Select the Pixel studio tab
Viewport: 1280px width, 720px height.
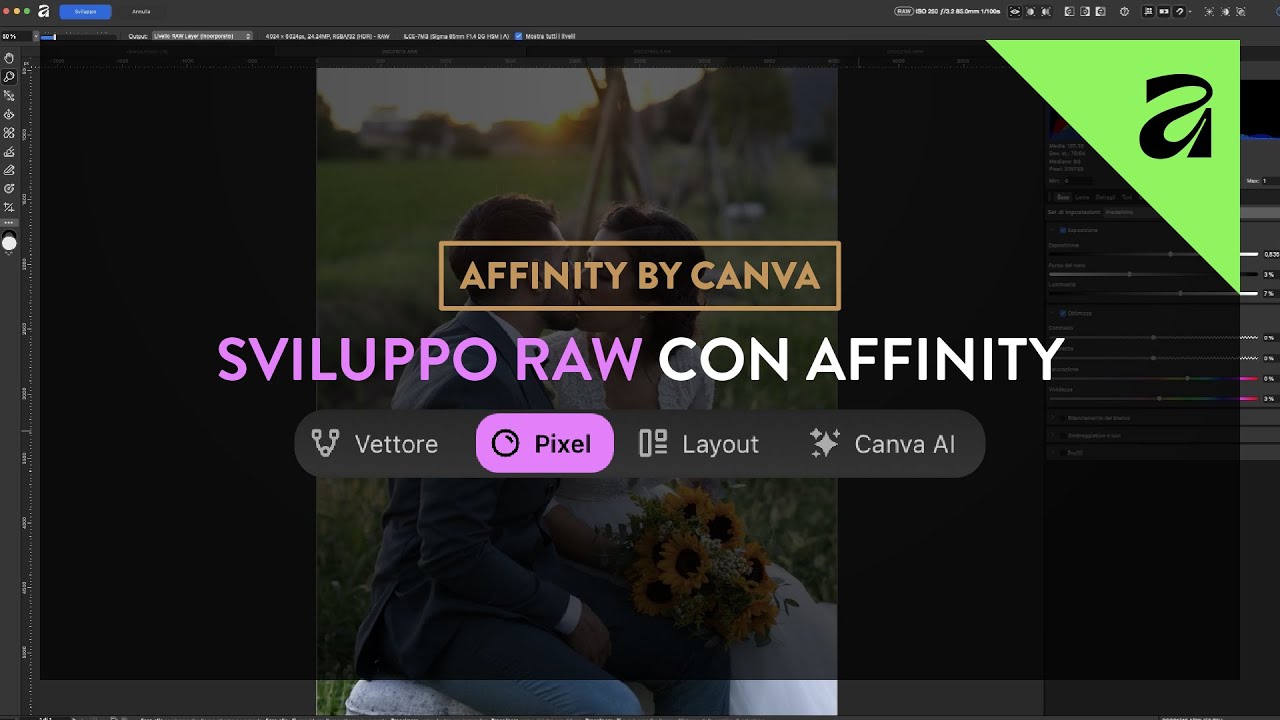click(x=545, y=443)
